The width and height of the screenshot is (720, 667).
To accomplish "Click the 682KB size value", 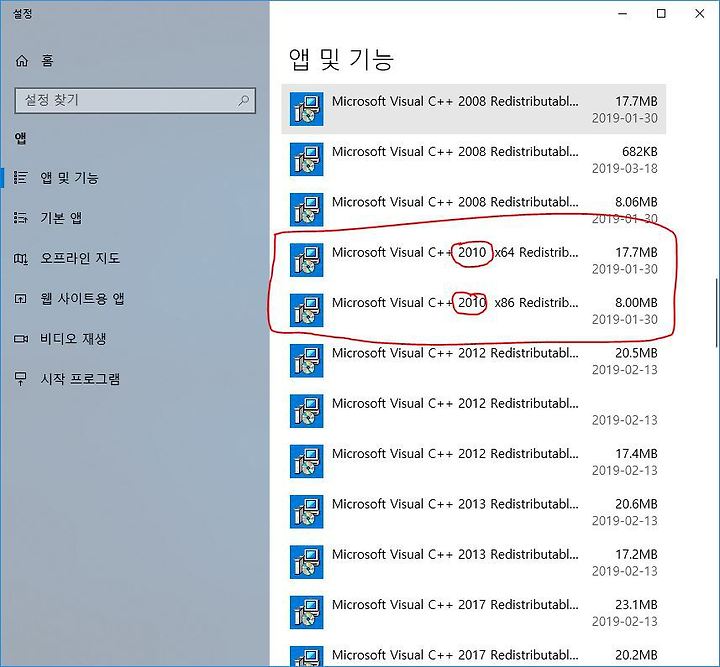I will [640, 151].
